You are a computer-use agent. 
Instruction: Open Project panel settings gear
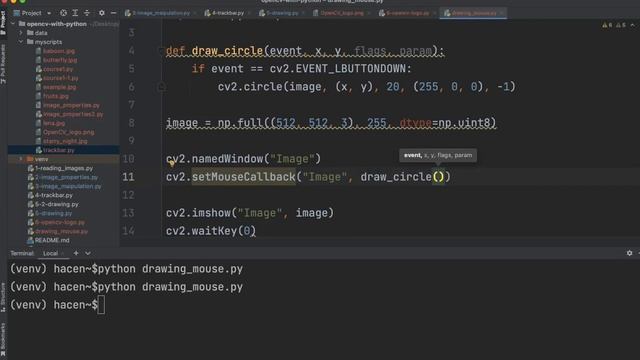102,13
